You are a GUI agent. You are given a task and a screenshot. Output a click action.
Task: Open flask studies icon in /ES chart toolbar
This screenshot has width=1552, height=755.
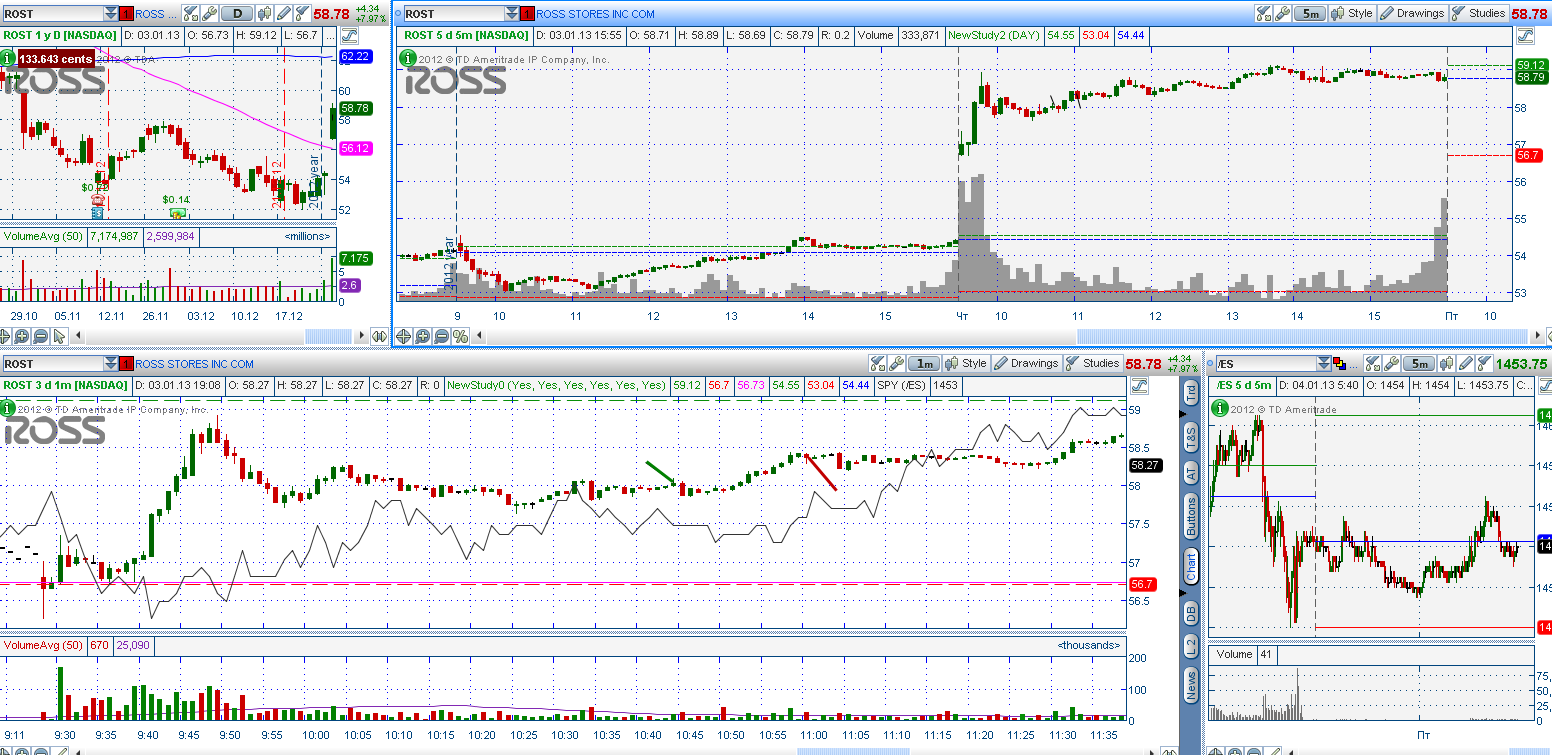click(1484, 364)
